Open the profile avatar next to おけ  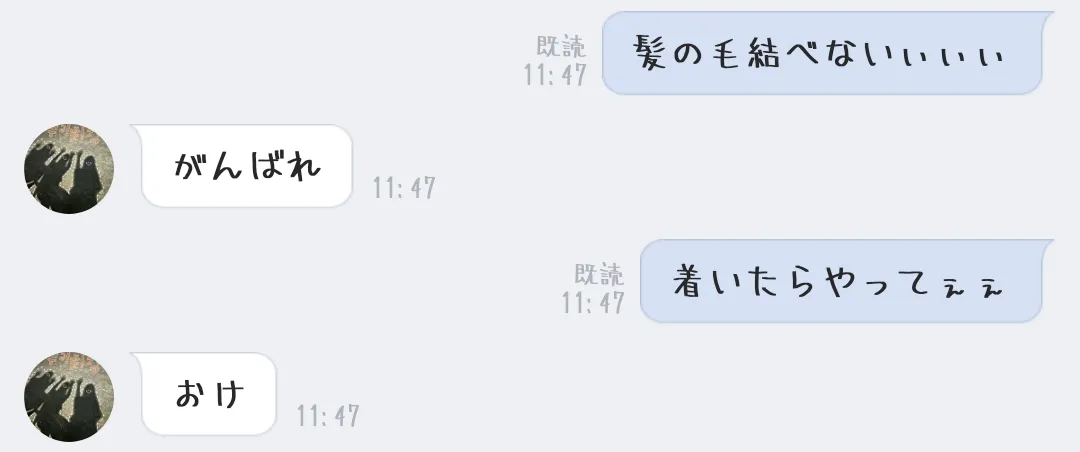pyautogui.click(x=69, y=397)
